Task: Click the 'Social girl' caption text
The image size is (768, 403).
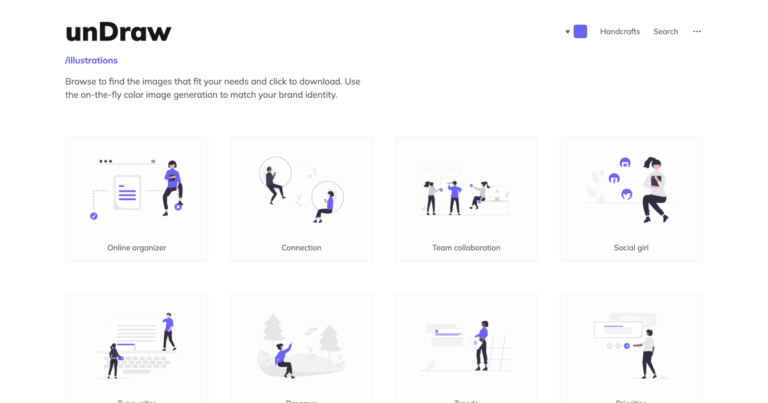Action: pyautogui.click(x=631, y=247)
